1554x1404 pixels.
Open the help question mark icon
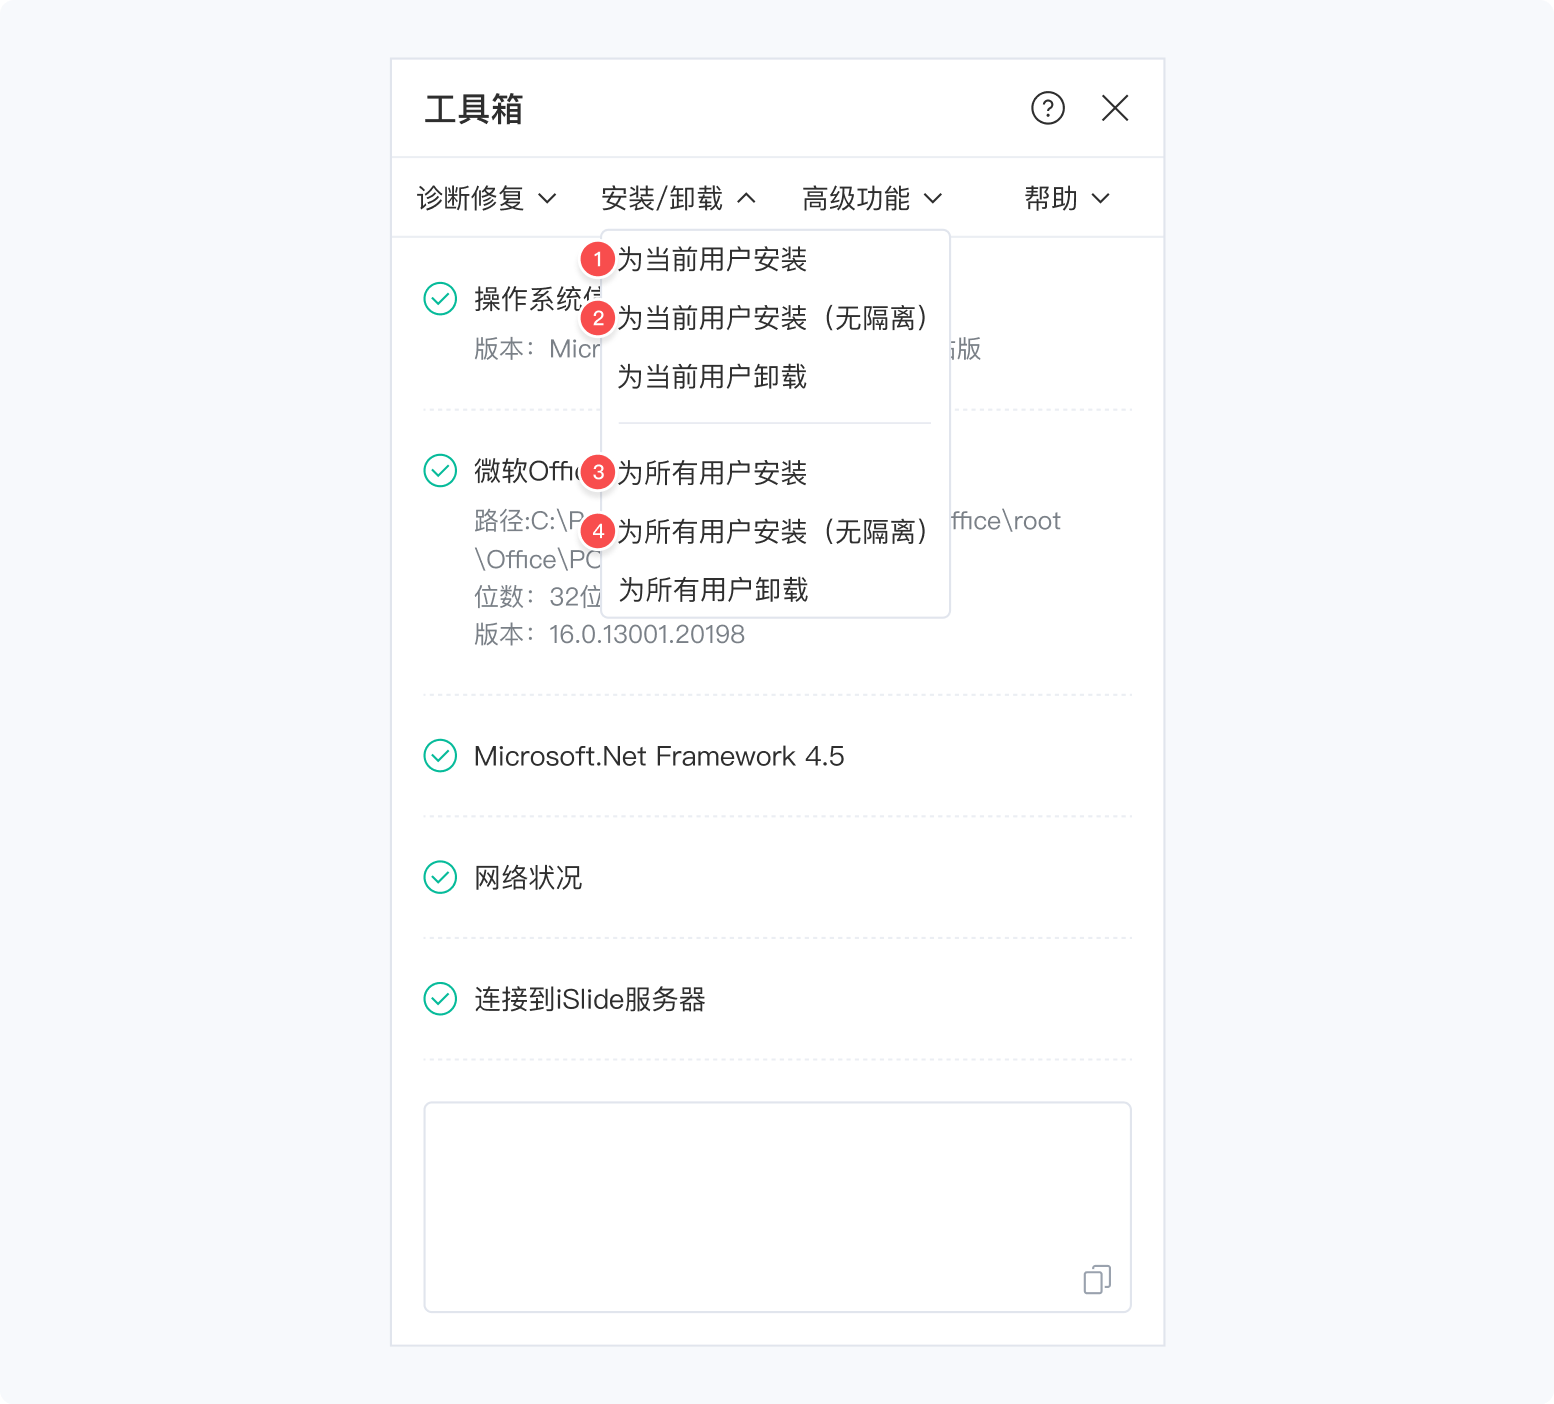tap(1048, 108)
